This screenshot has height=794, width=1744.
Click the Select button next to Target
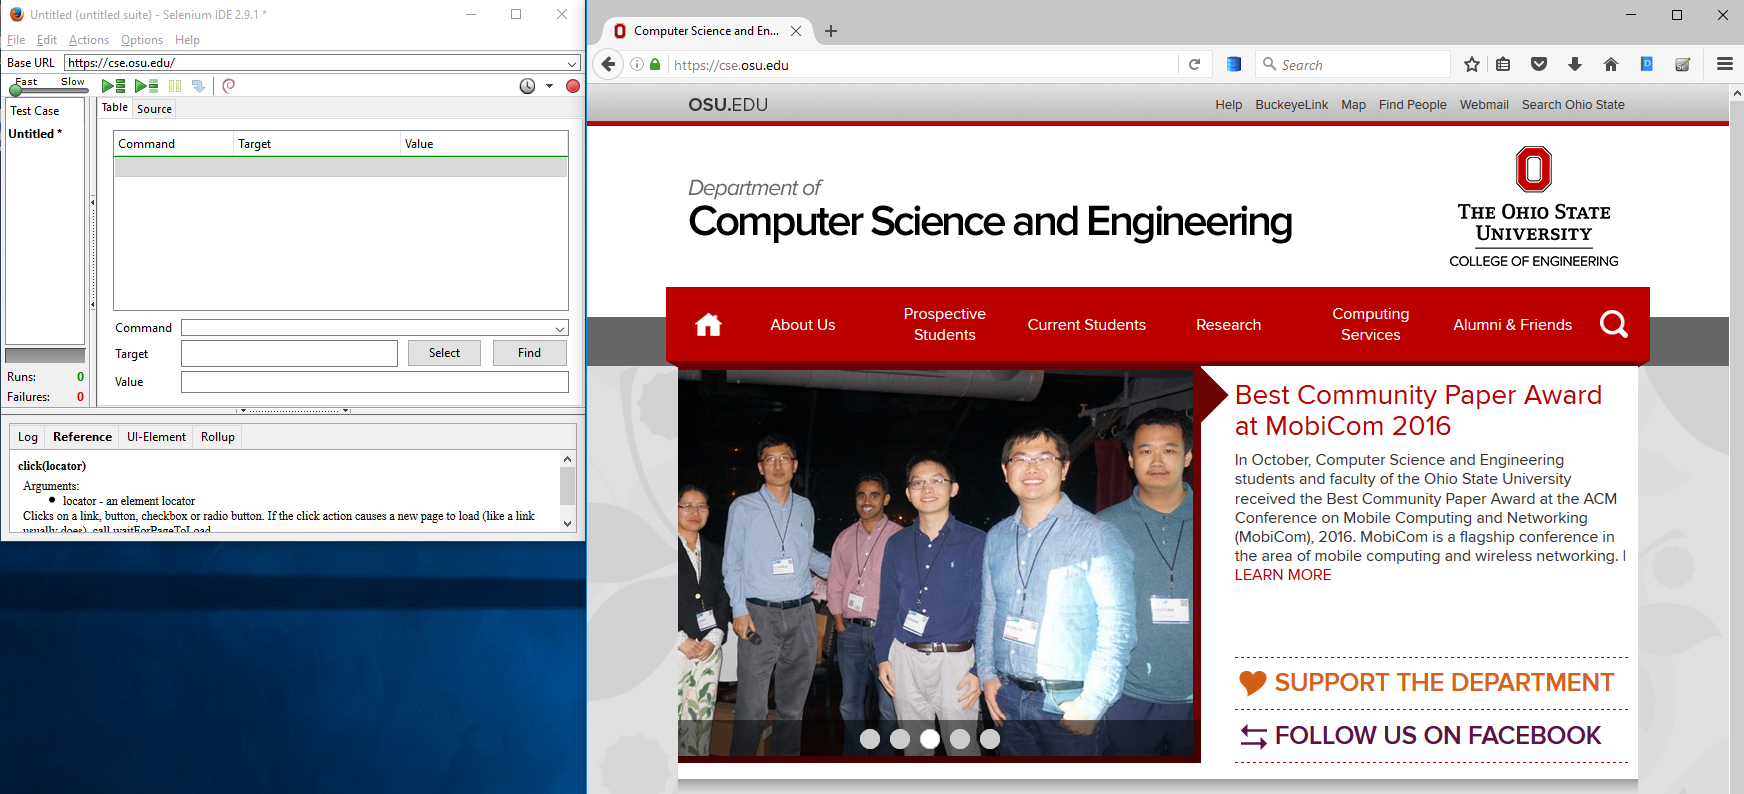pyautogui.click(x=444, y=353)
